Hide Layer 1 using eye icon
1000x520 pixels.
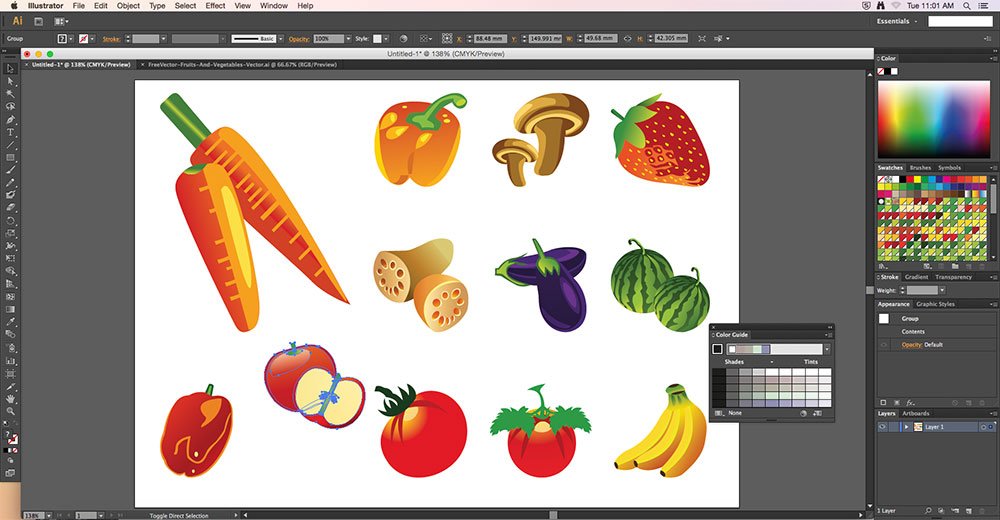point(883,427)
